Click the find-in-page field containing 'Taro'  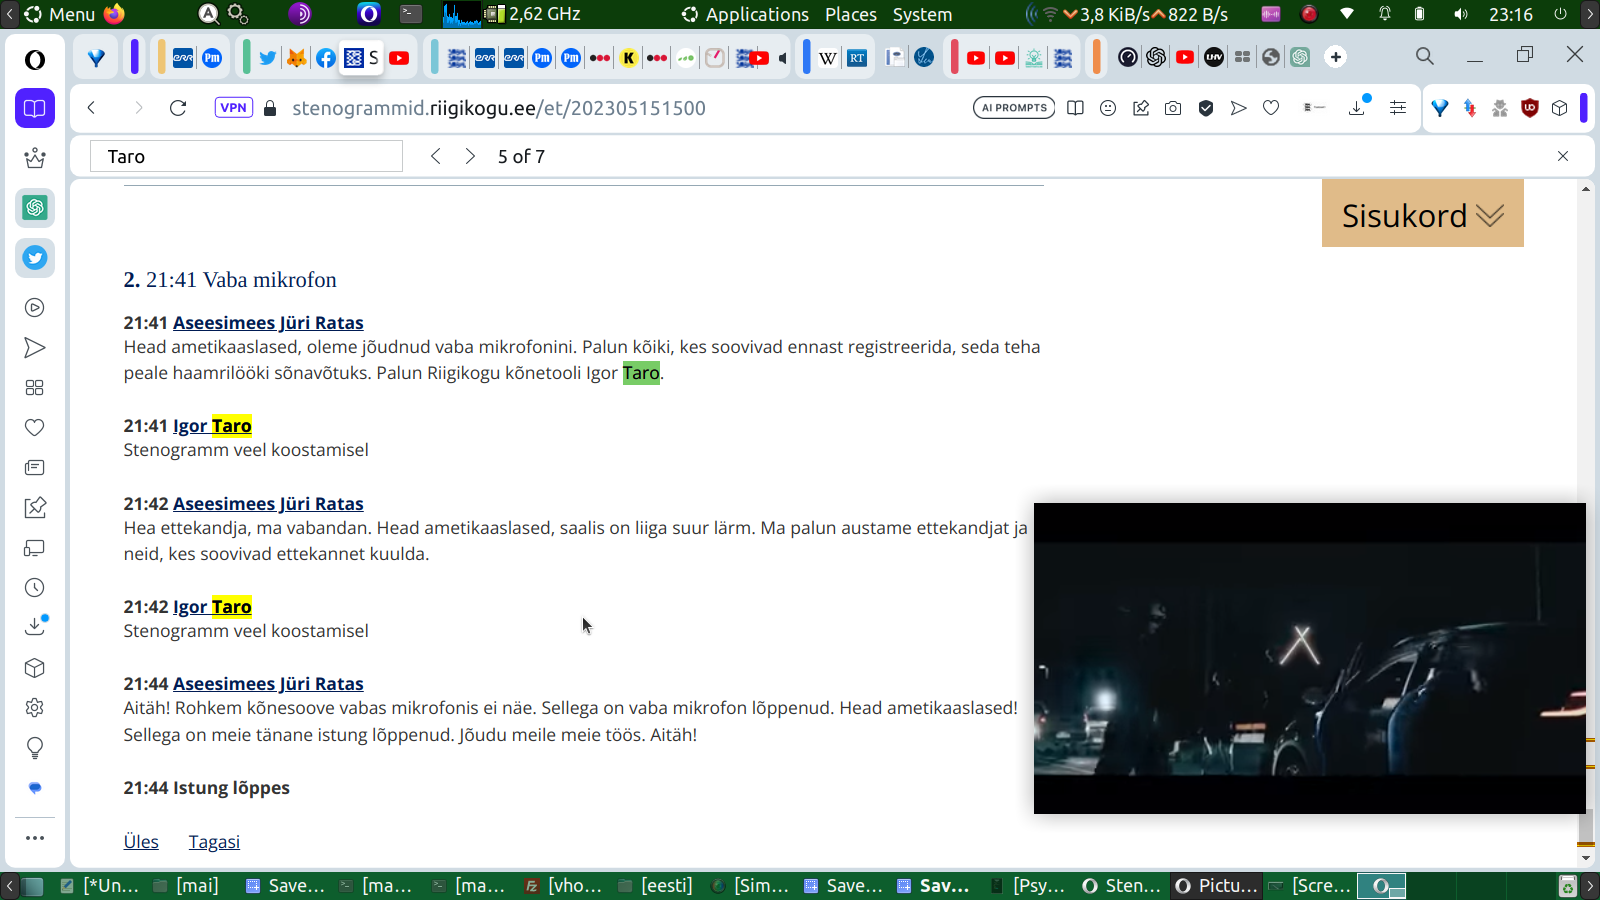click(x=247, y=156)
